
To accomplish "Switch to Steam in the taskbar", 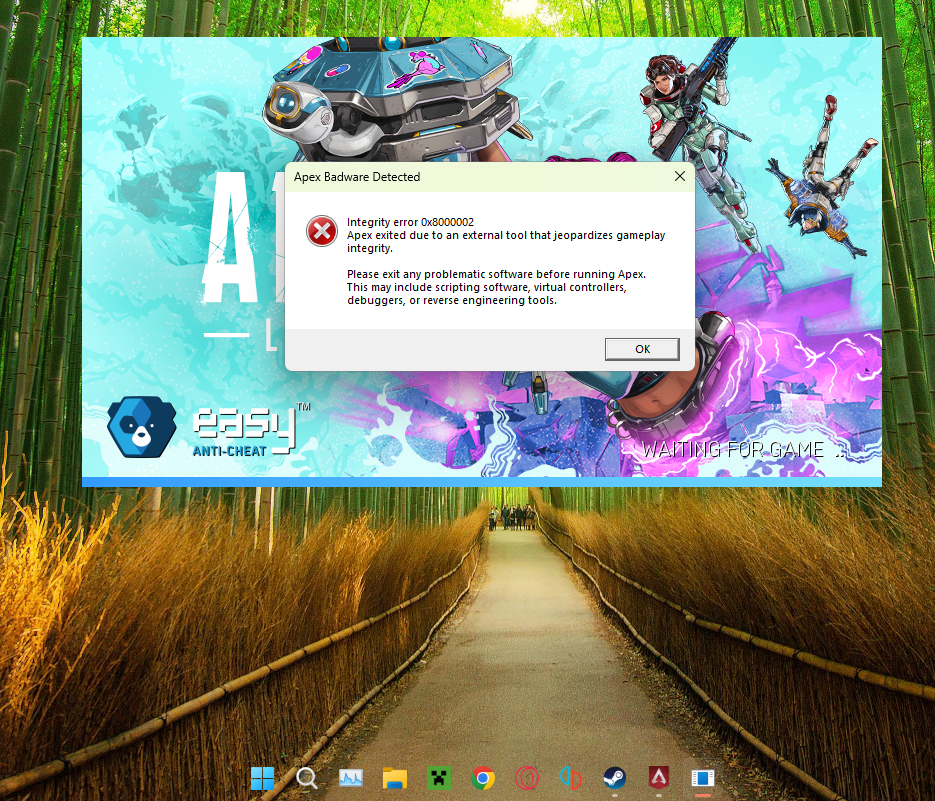I will pyautogui.click(x=614, y=778).
